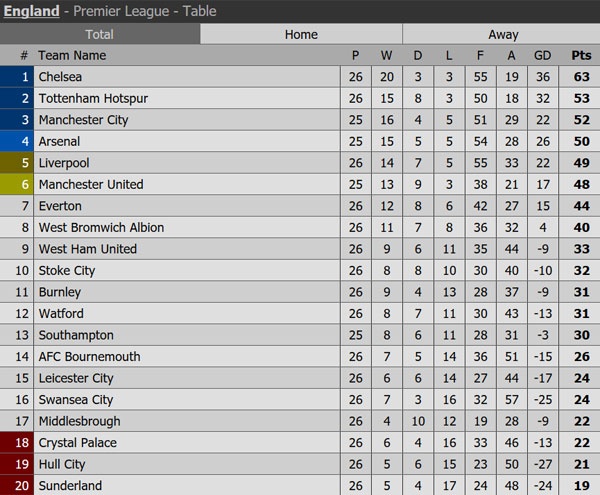Click Liverpool's olive position 5 badge
The image size is (600, 495).
pyautogui.click(x=17, y=163)
